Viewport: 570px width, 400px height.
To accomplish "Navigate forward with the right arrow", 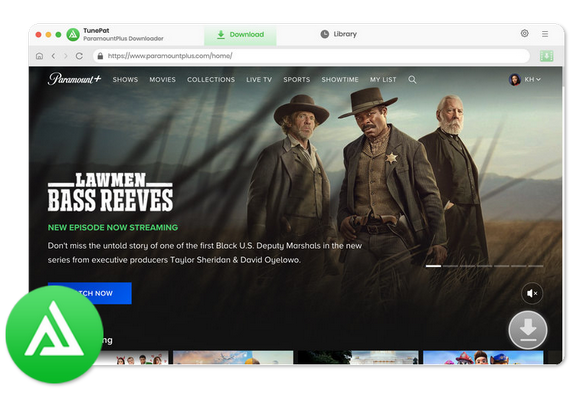I will point(66,56).
